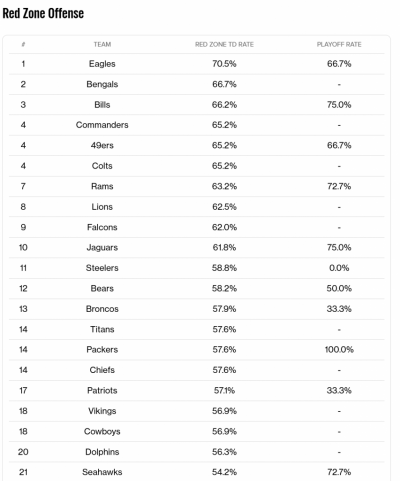Viewport: 400px width, 481px height.
Task: Select the Dolphins 56.3% rate cell
Action: (x=224, y=452)
